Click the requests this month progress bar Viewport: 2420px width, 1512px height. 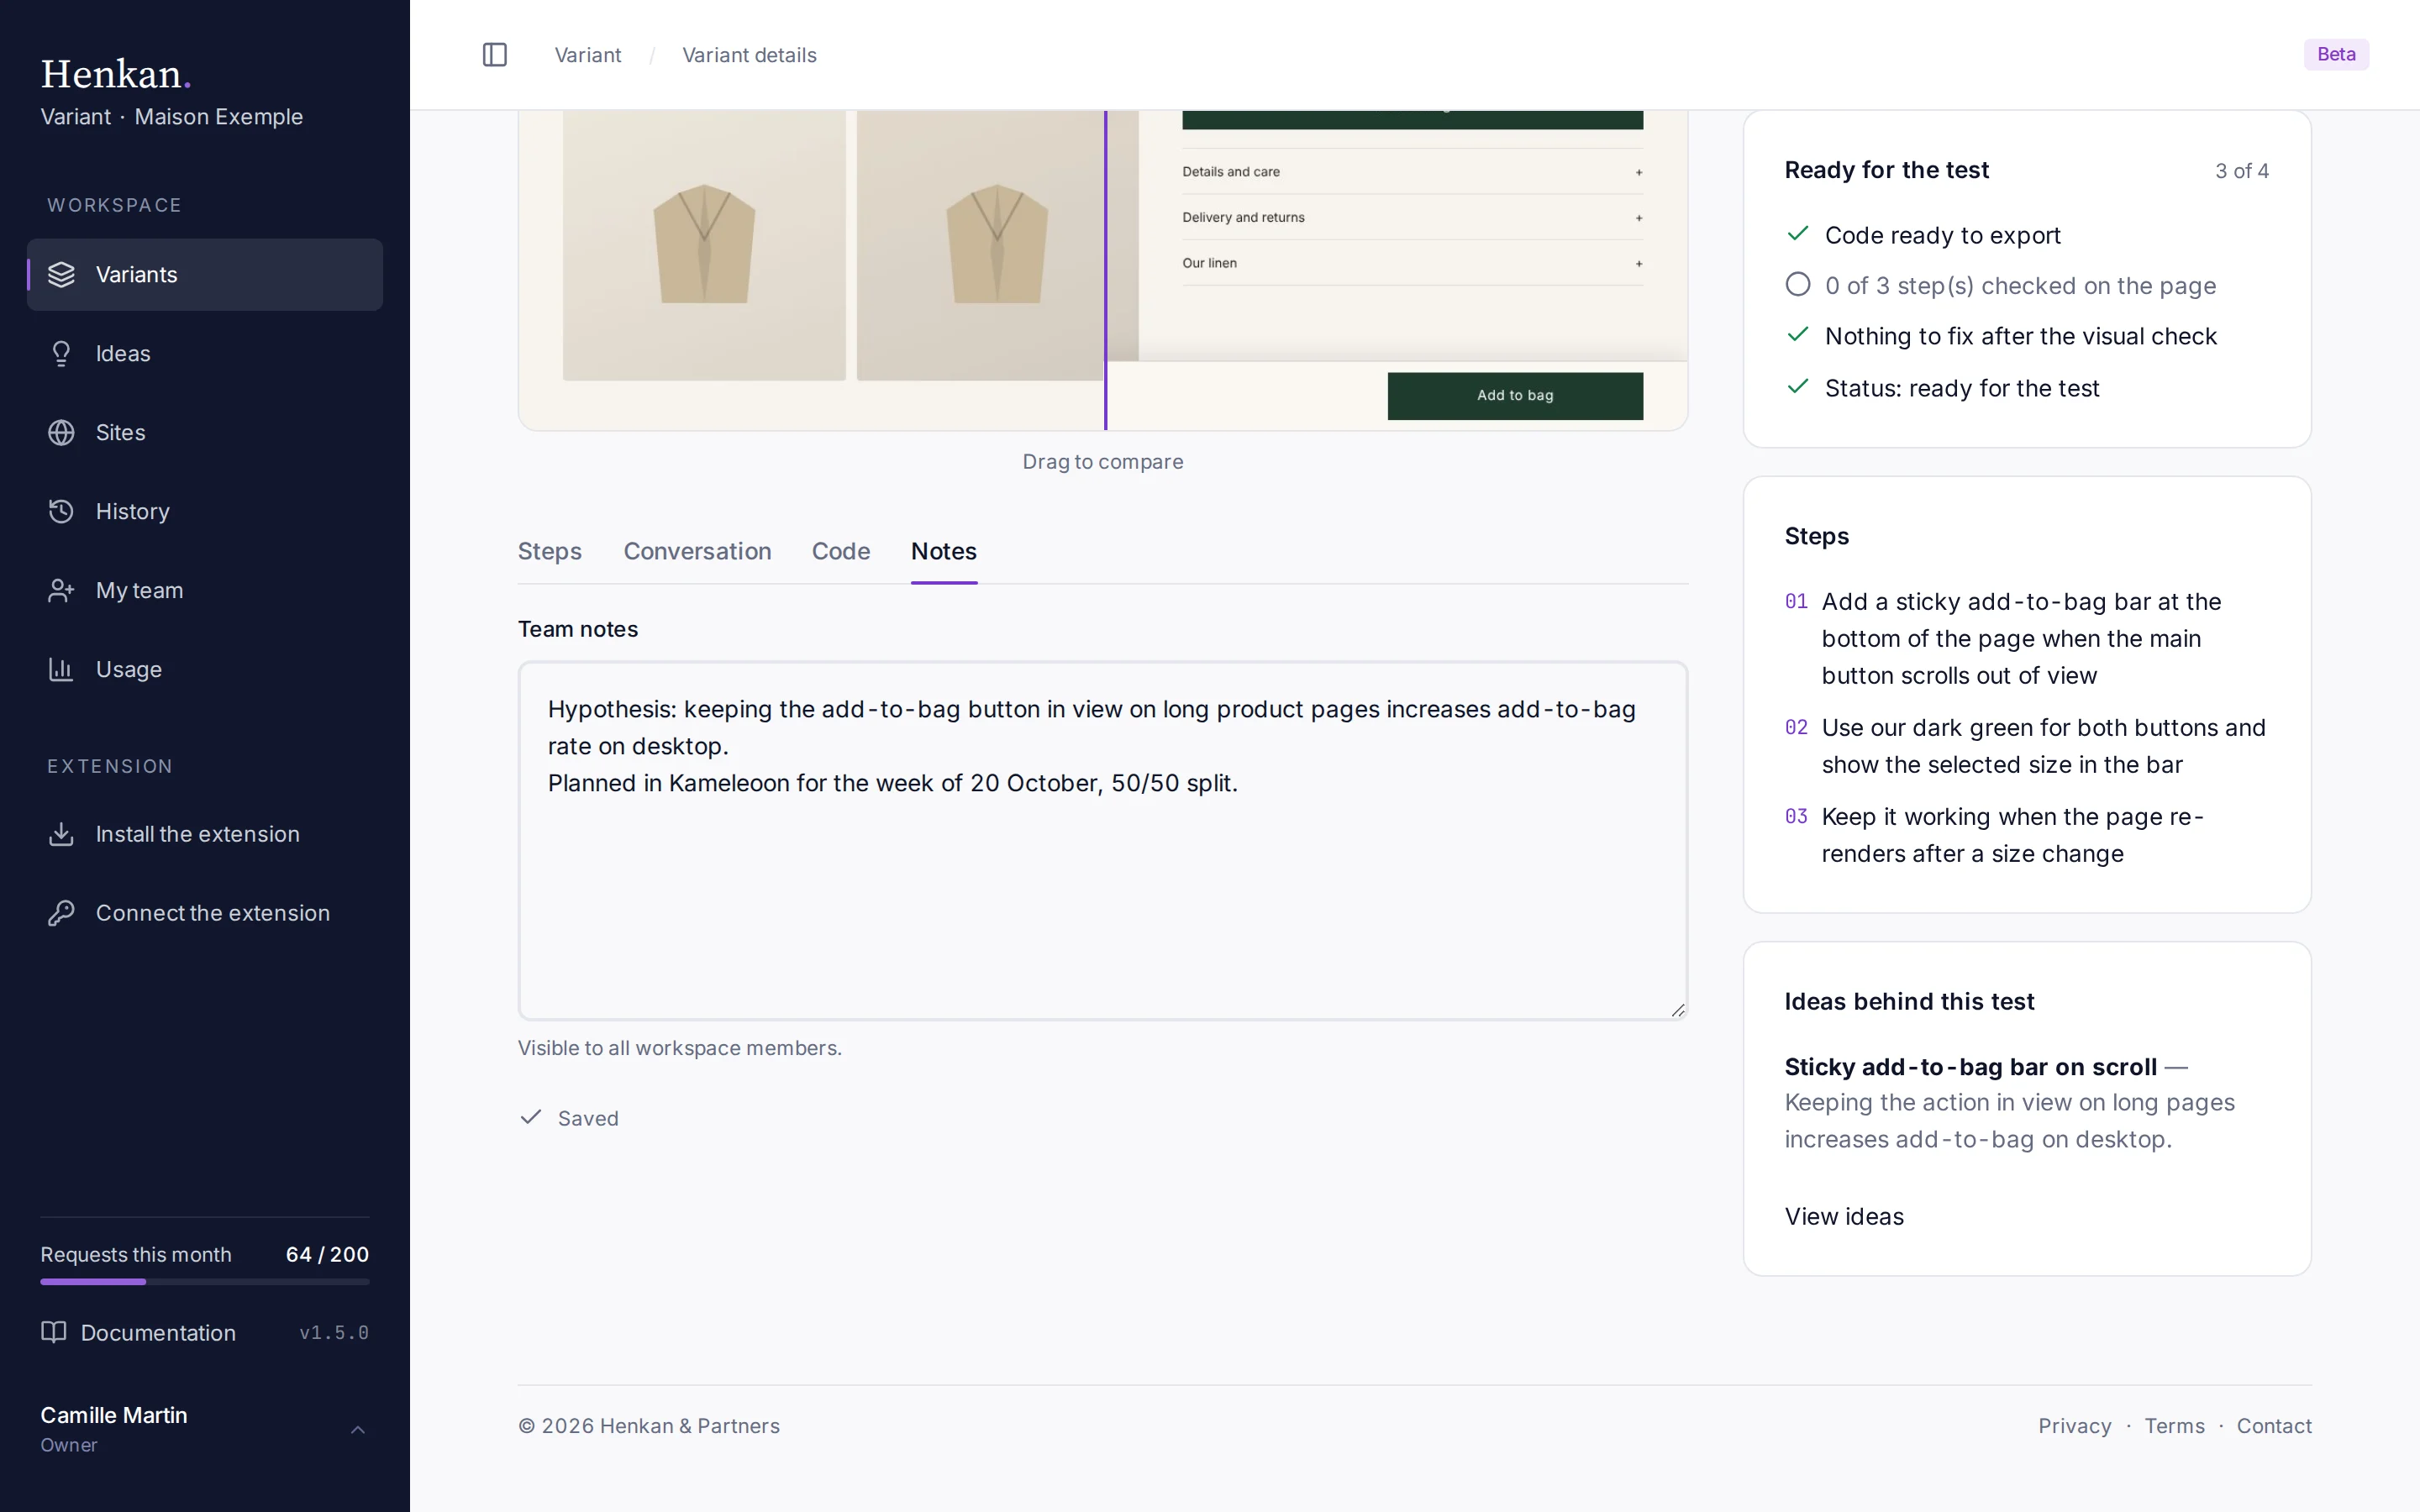point(205,1281)
